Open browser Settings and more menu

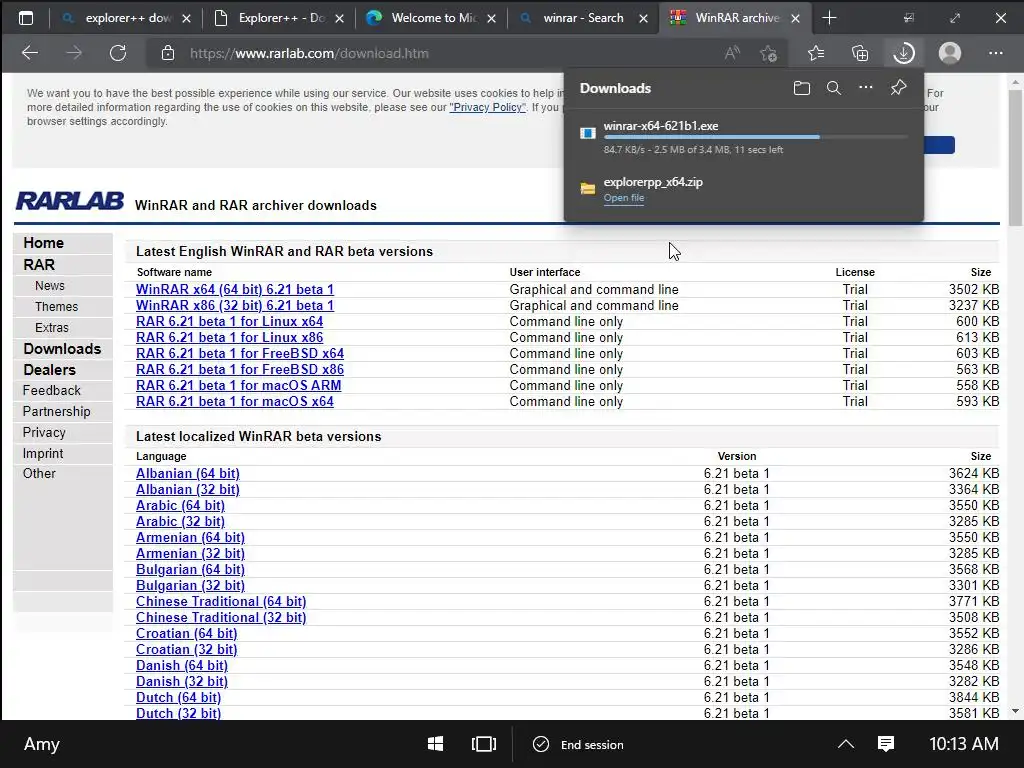tap(995, 53)
